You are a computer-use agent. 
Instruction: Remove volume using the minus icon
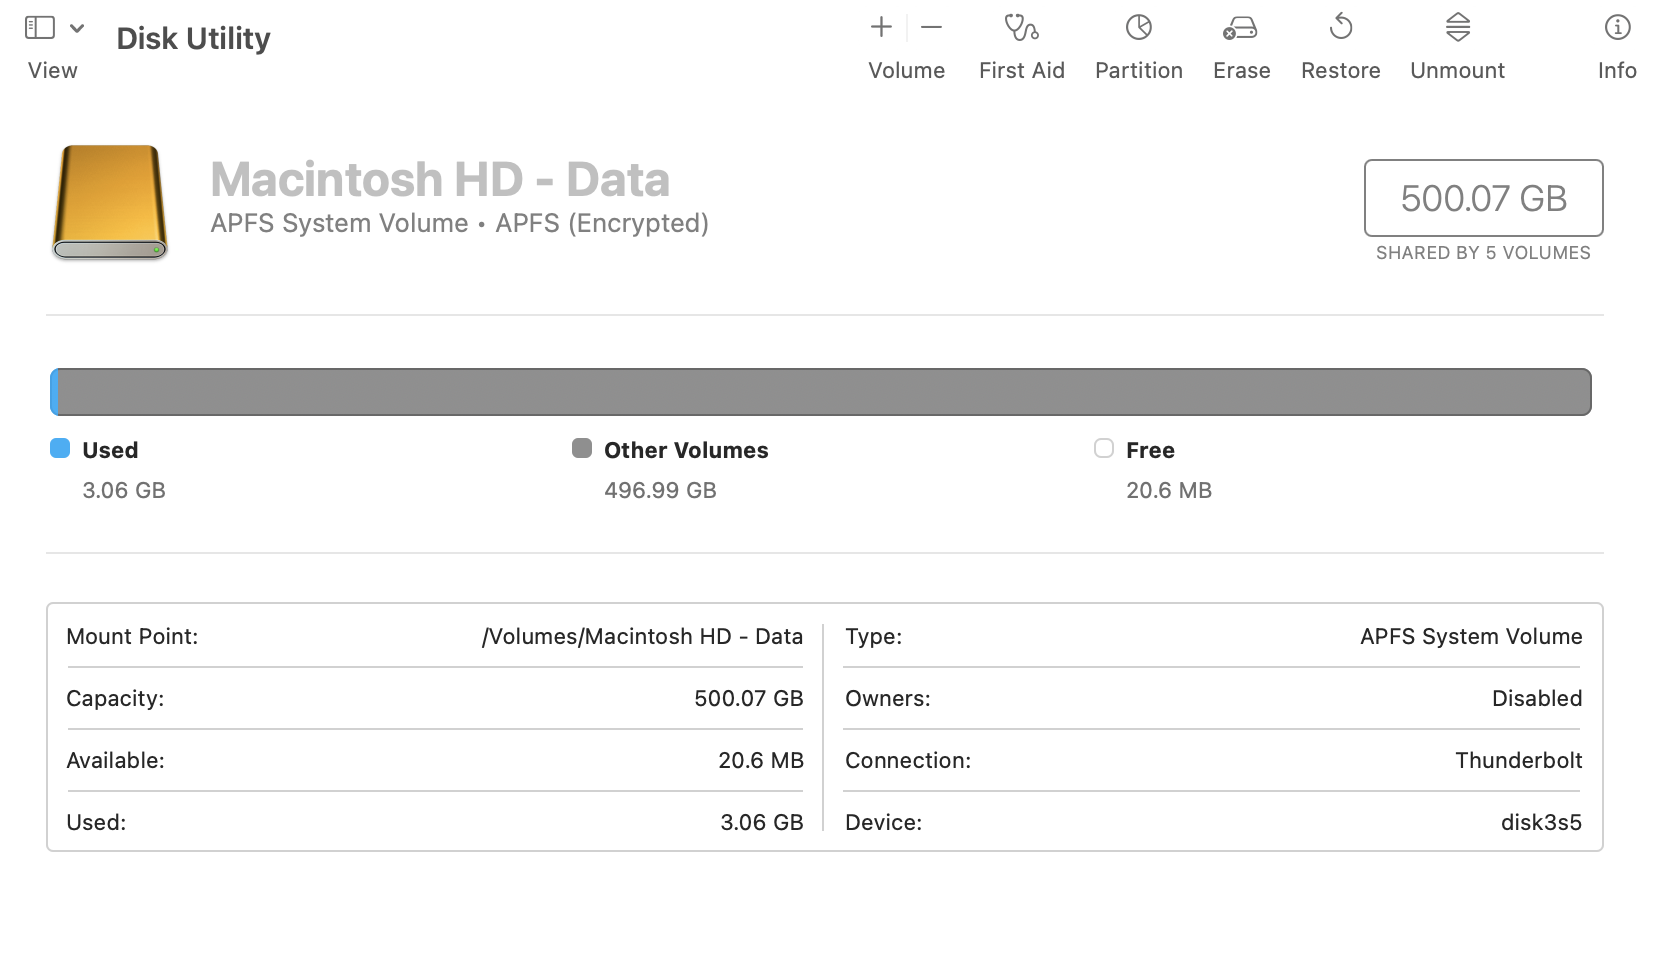[x=931, y=27]
